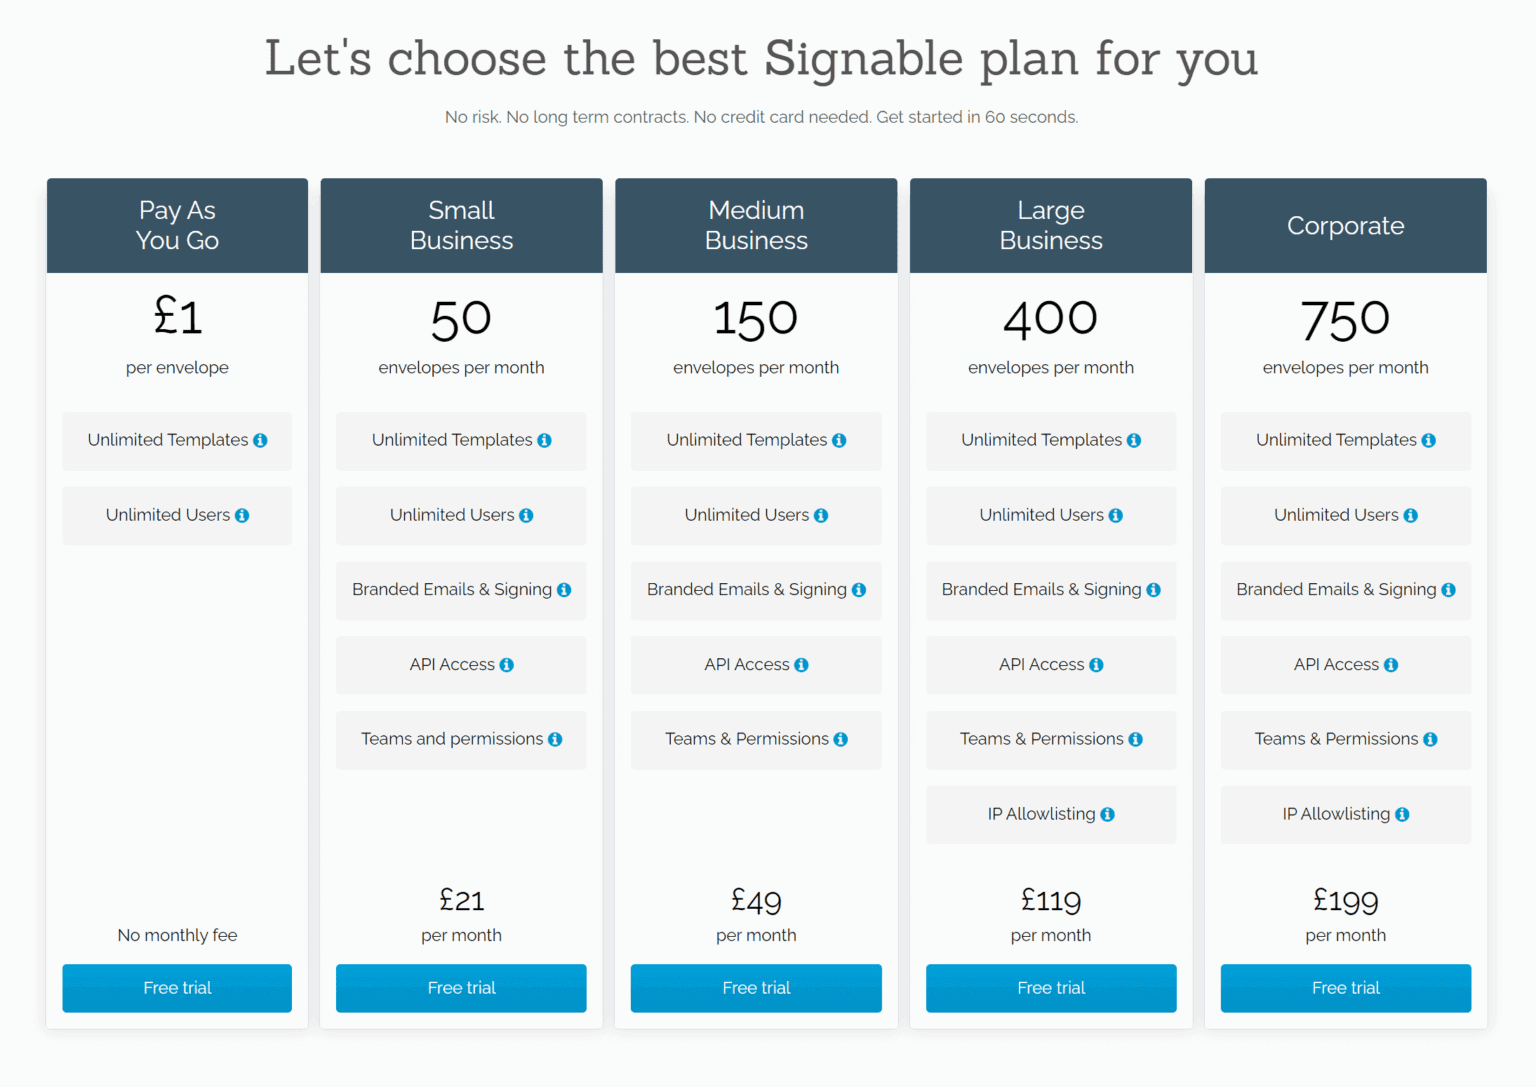Click info icon beside Unlimited Users in Pay As You Go

click(x=243, y=515)
